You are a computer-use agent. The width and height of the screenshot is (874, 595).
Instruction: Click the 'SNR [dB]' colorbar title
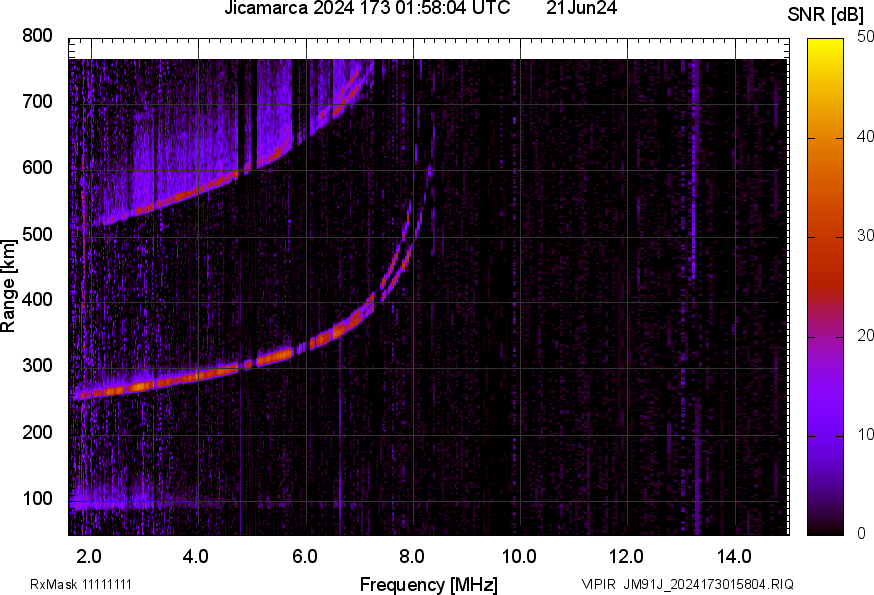(x=825, y=15)
